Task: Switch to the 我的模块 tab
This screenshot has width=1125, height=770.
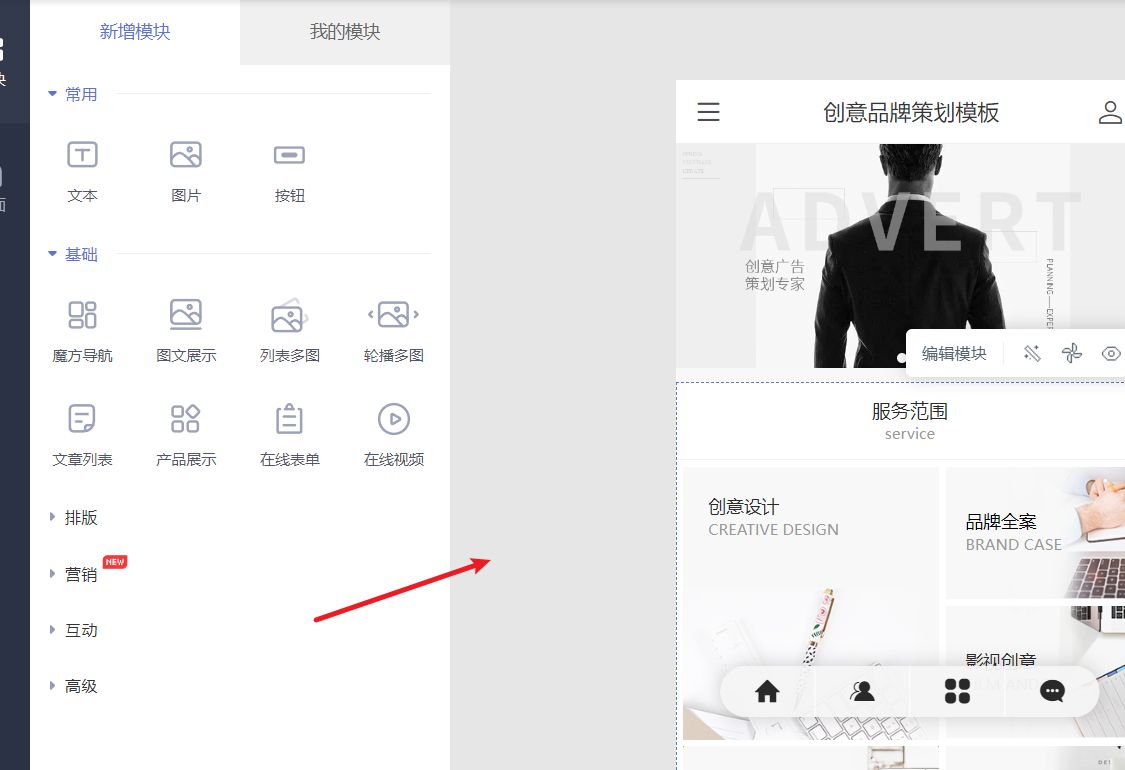Action: (344, 32)
